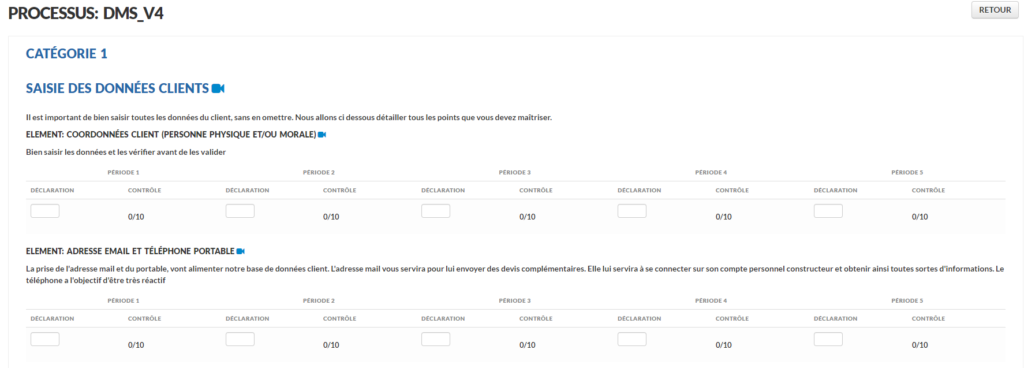1024x368 pixels.
Task: Select Période 5 déclaration field for Coordonnées client
Action: click(828, 211)
